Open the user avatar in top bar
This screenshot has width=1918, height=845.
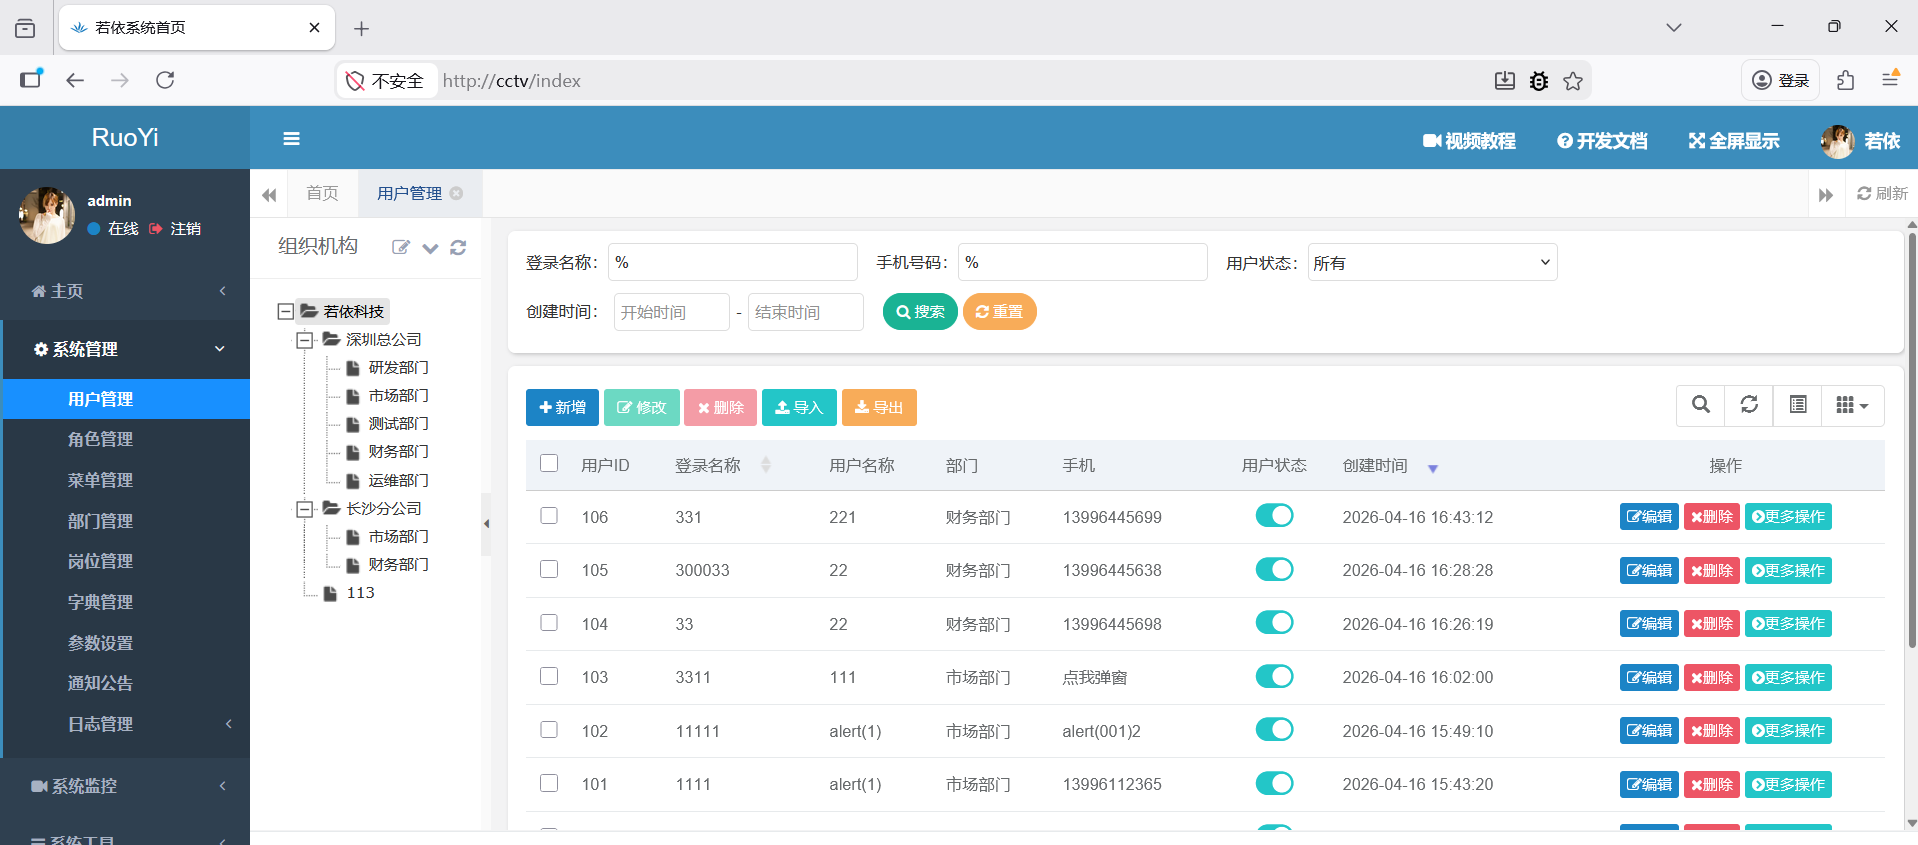point(1837,141)
